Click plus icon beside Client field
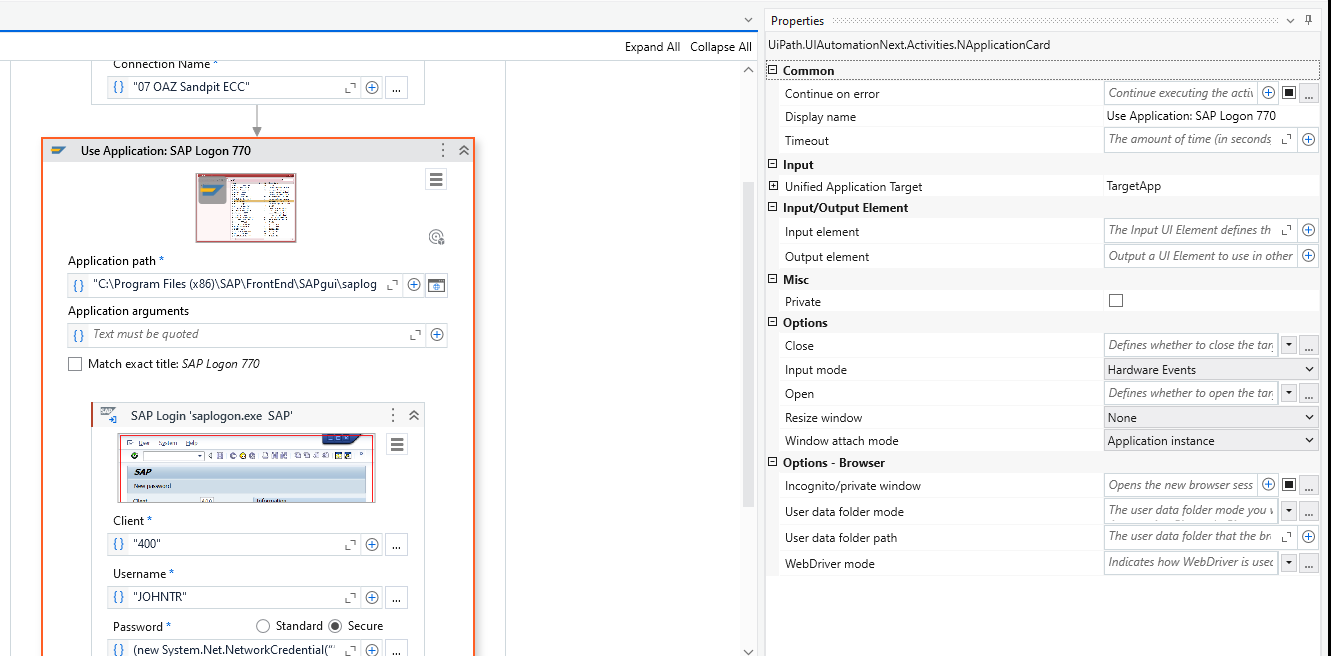Screen dimensions: 1331x656 pos(372,545)
